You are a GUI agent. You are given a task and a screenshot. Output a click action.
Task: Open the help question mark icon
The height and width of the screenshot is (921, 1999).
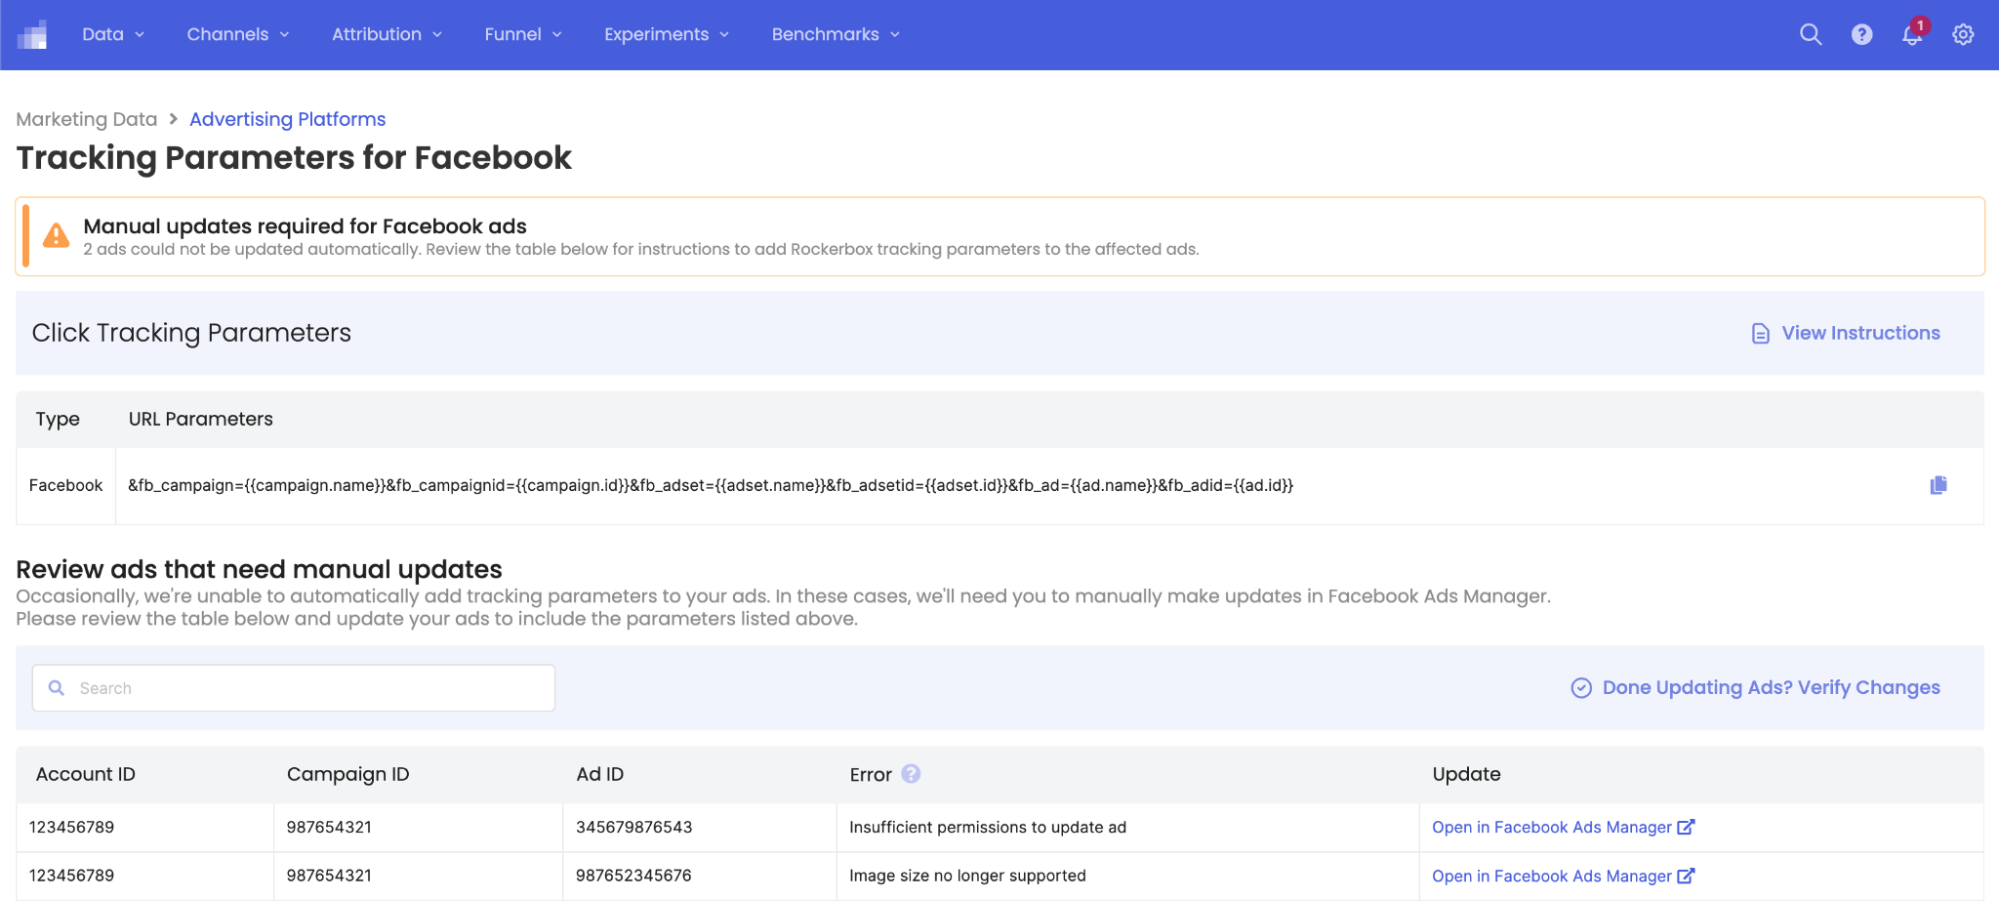pyautogui.click(x=1861, y=35)
